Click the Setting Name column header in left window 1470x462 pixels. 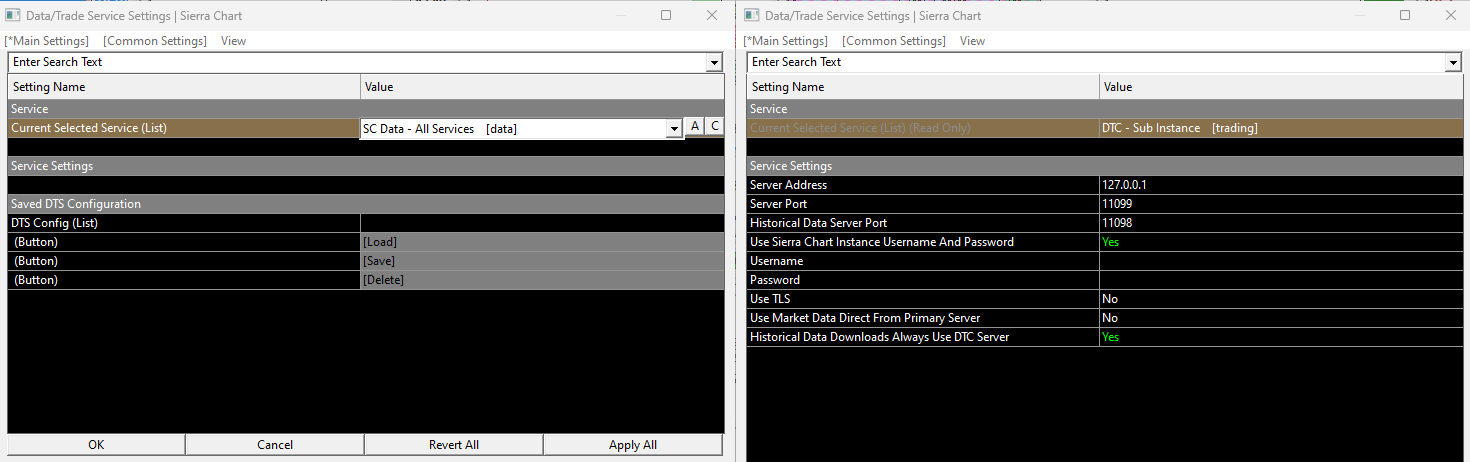pos(184,87)
